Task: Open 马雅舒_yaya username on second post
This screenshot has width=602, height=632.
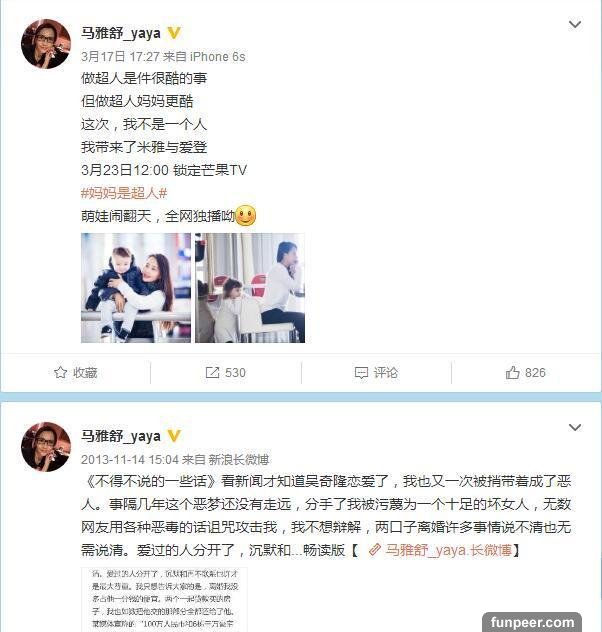Action: (x=121, y=436)
